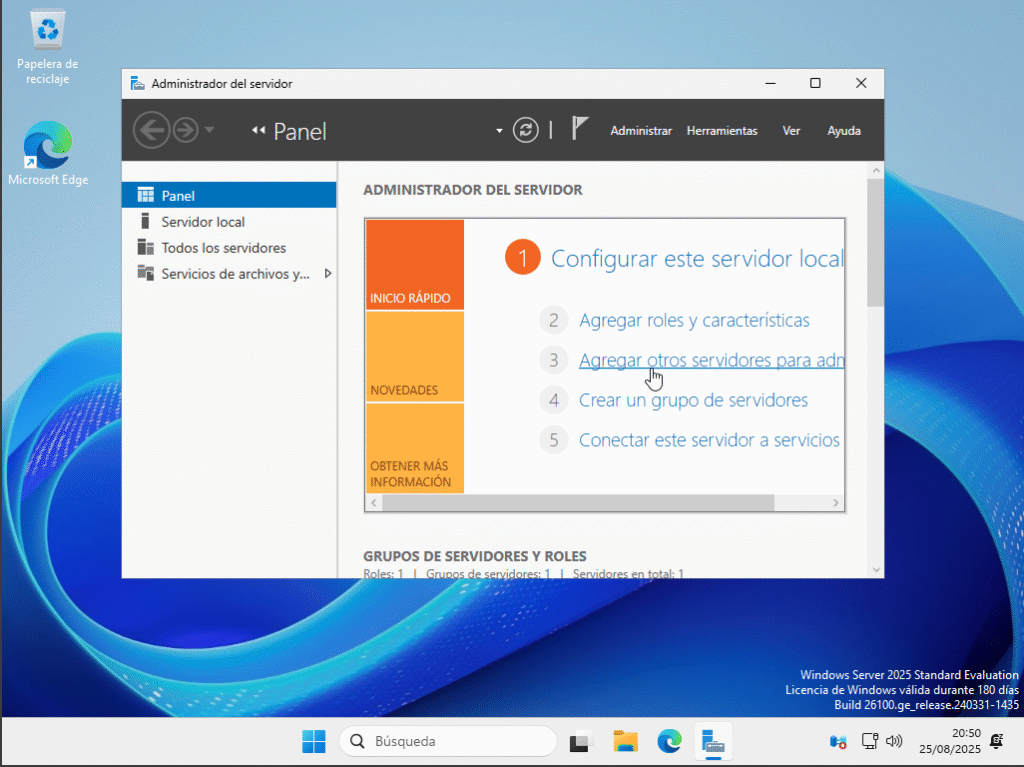Select the NOVEDADES tile
Viewport: 1024px width, 767px height.
415,356
